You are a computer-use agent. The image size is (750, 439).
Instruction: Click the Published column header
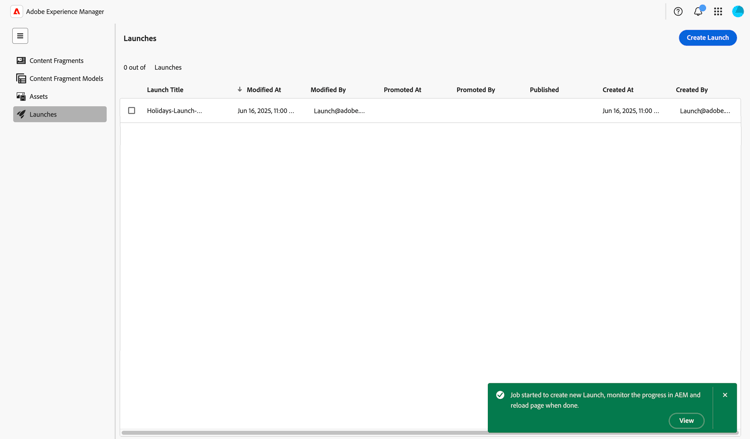(x=544, y=89)
